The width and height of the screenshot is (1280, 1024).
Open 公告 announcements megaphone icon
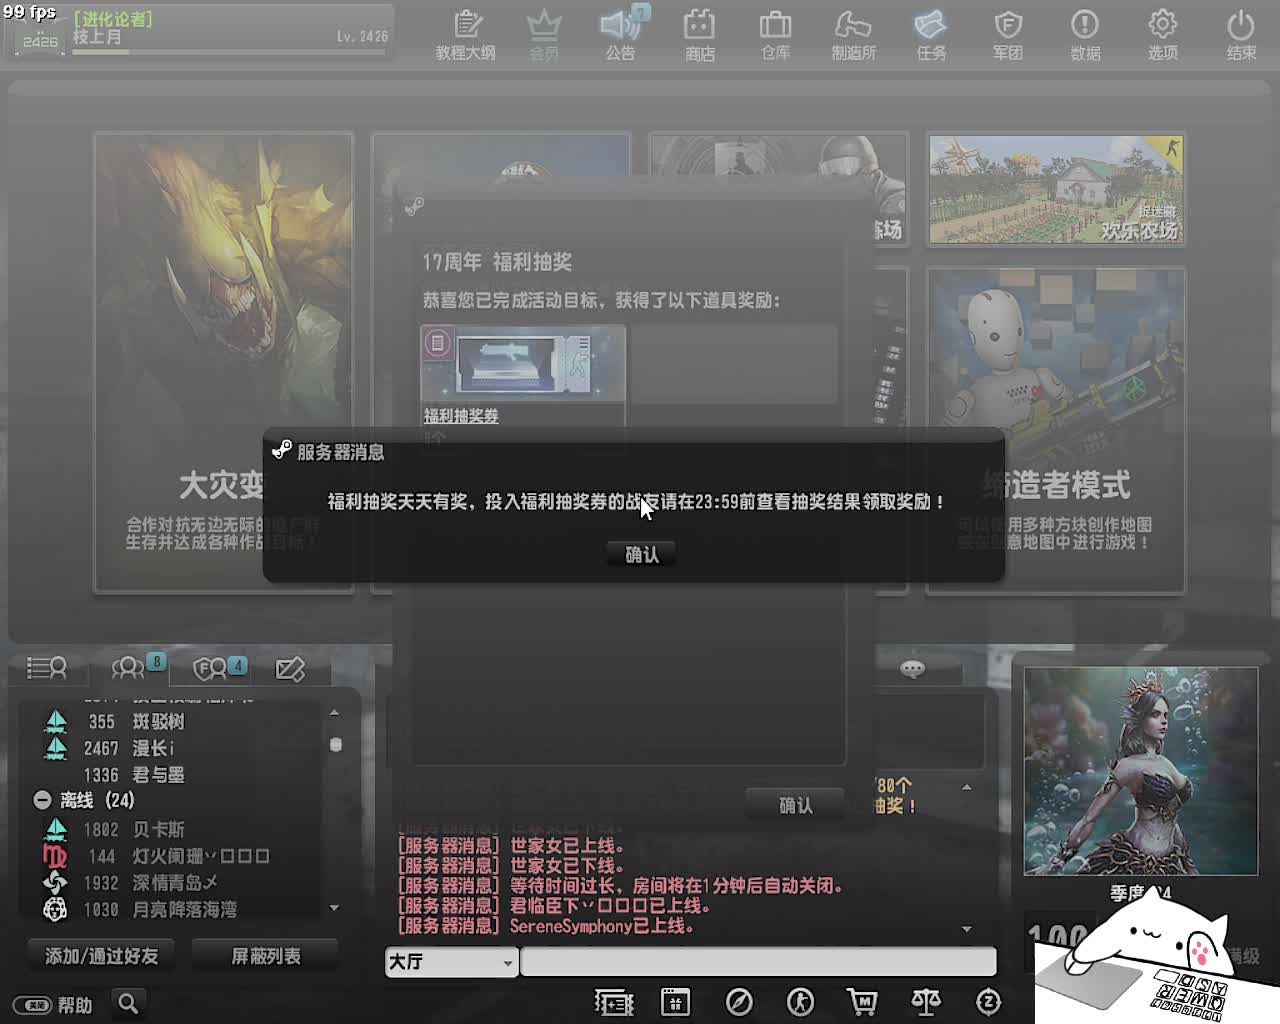pyautogui.click(x=620, y=35)
